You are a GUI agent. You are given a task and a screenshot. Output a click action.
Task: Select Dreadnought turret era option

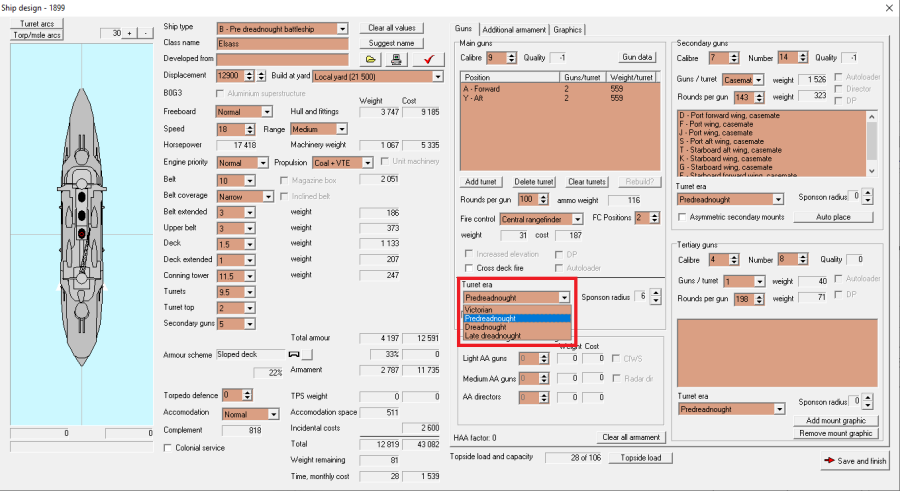tap(517, 327)
